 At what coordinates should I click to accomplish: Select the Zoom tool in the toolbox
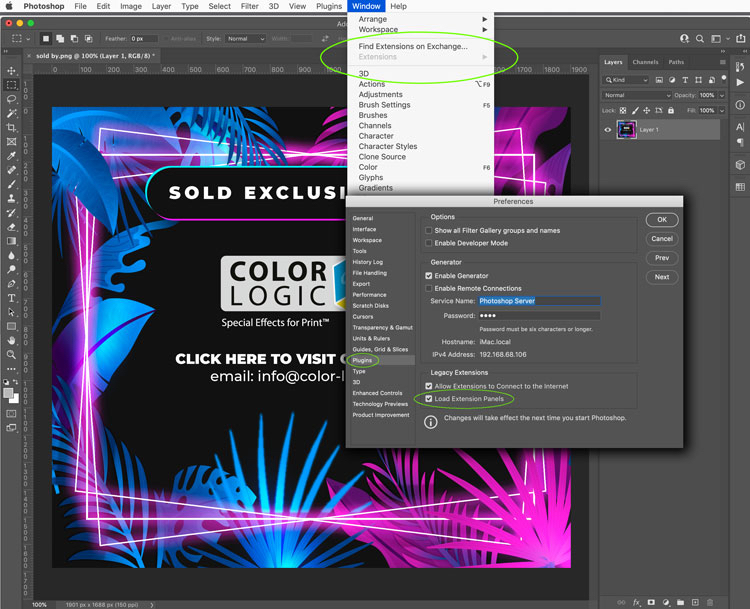[11, 354]
